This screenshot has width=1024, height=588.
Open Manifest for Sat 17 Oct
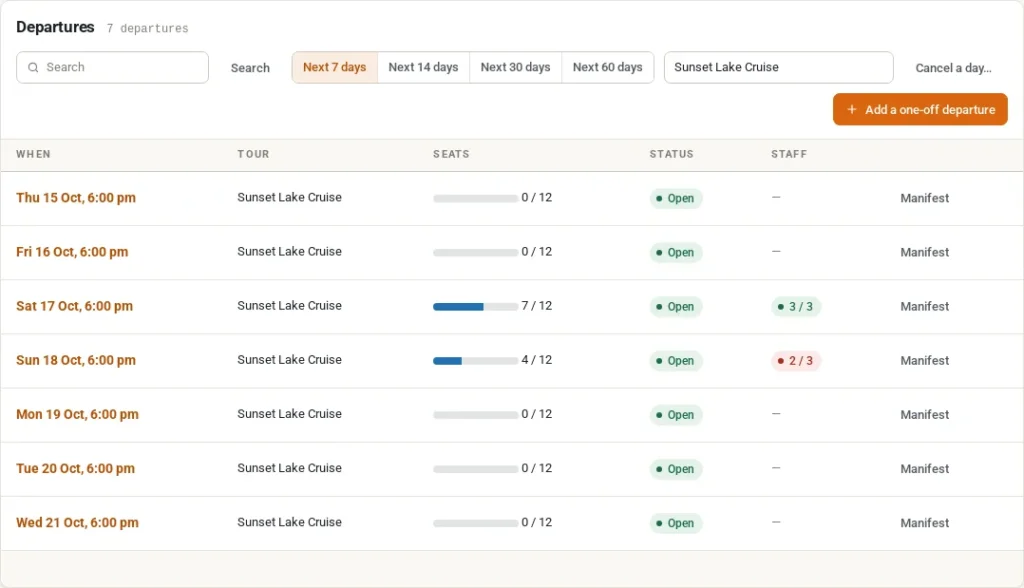[x=924, y=306]
